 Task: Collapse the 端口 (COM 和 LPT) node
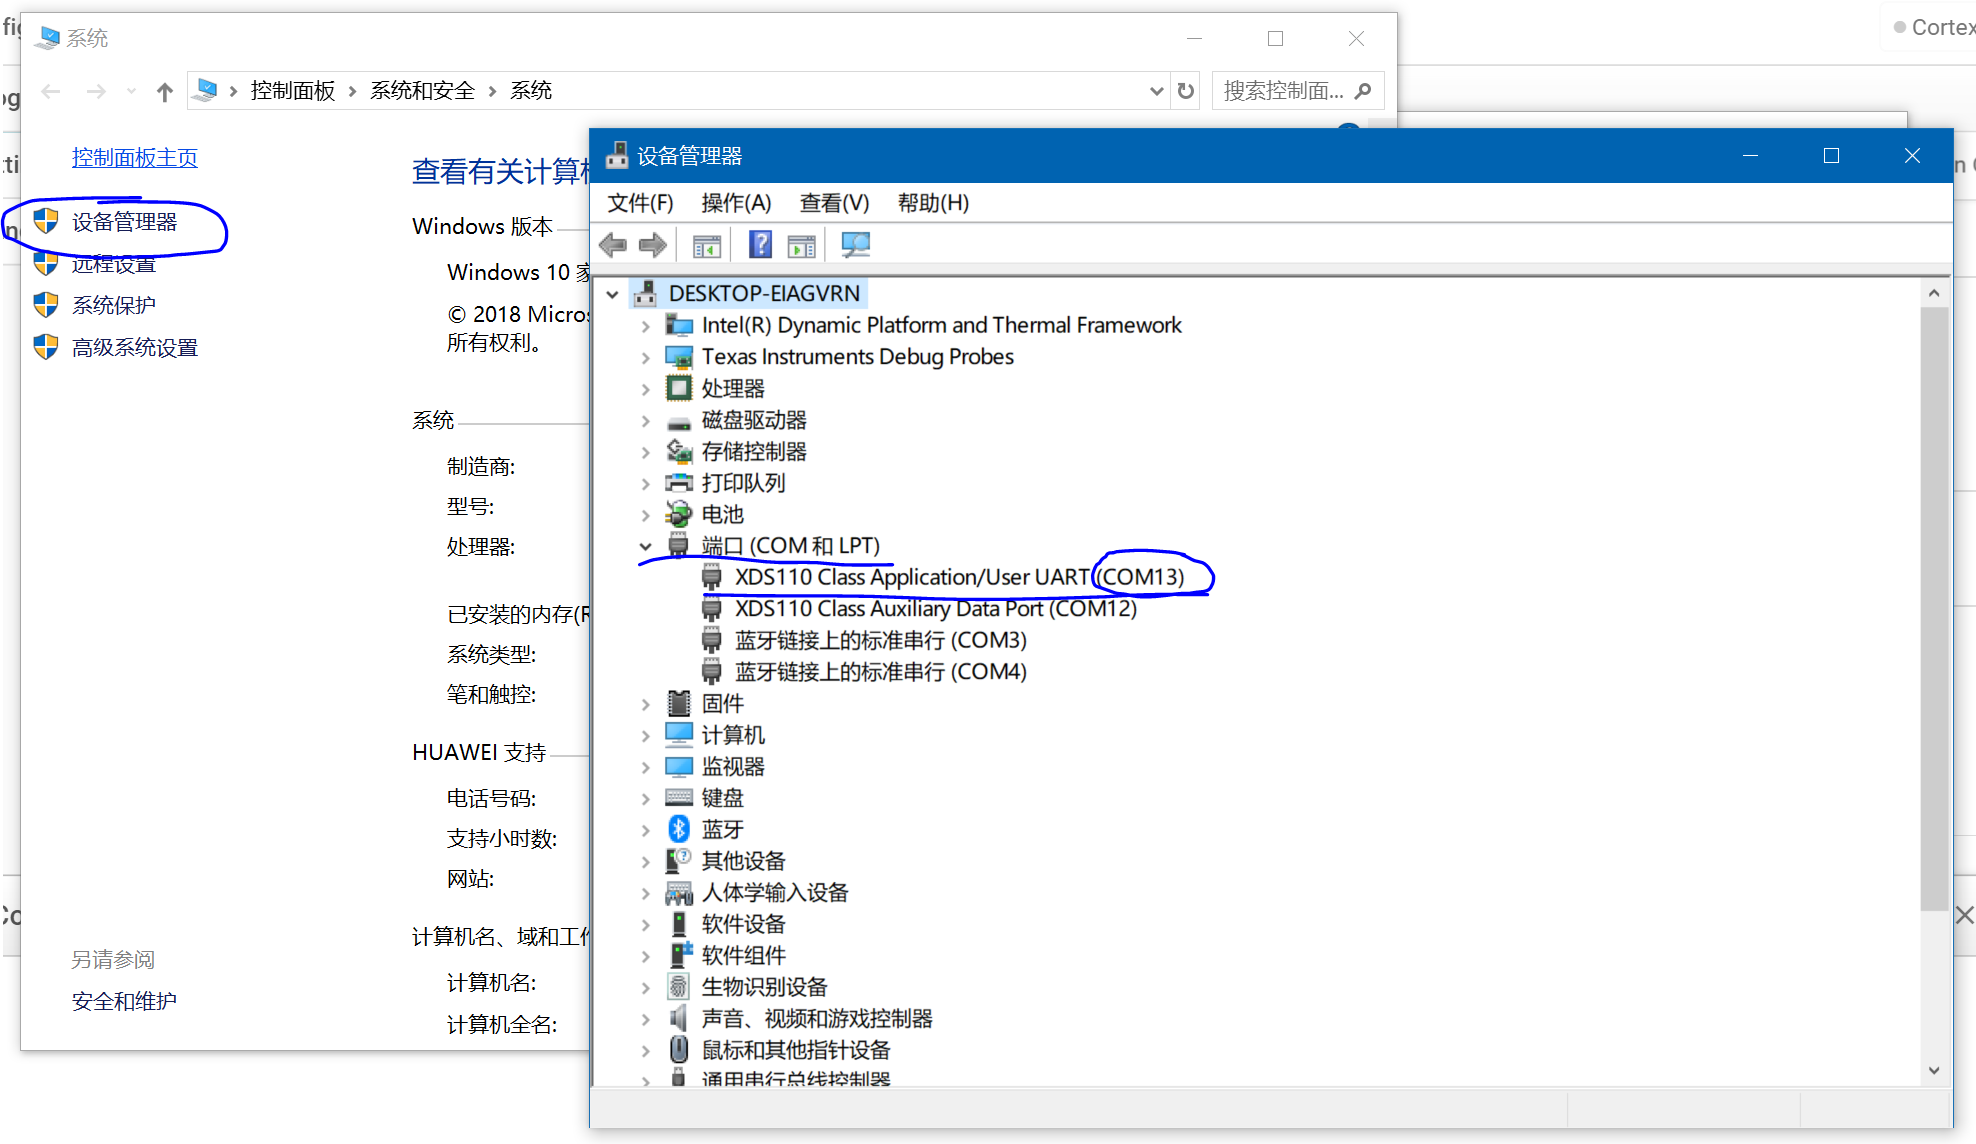click(645, 547)
